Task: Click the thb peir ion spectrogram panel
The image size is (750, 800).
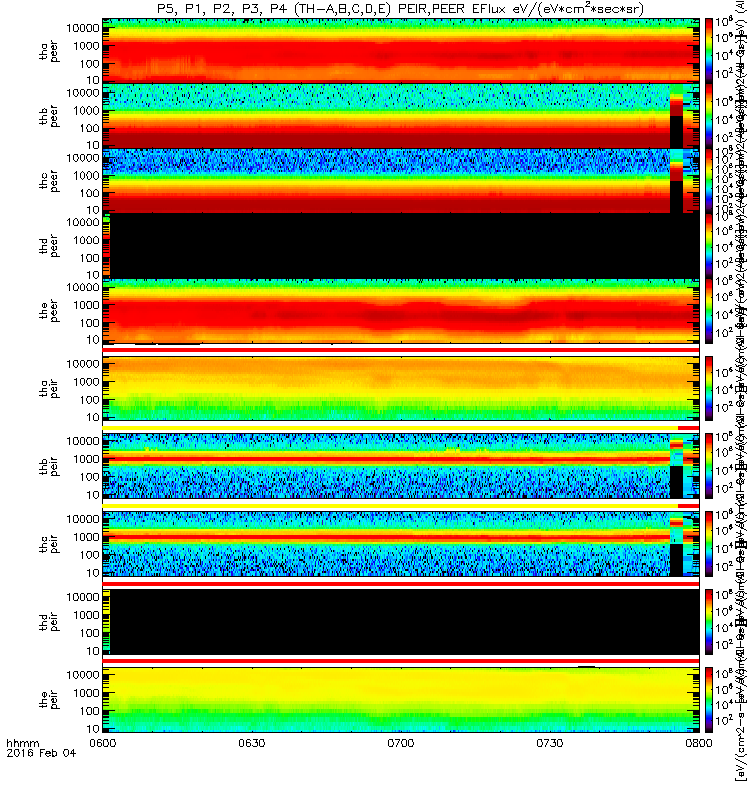Action: [401, 466]
